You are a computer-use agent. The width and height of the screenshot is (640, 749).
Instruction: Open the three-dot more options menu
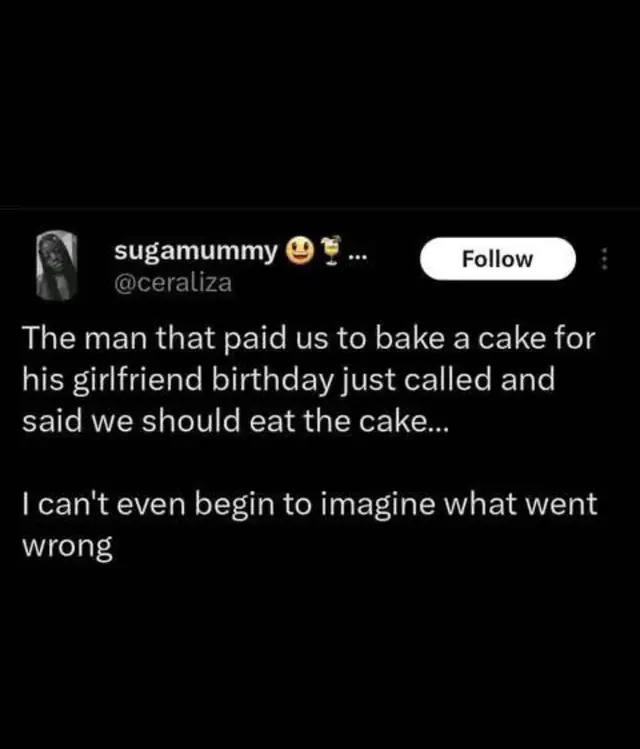[605, 258]
